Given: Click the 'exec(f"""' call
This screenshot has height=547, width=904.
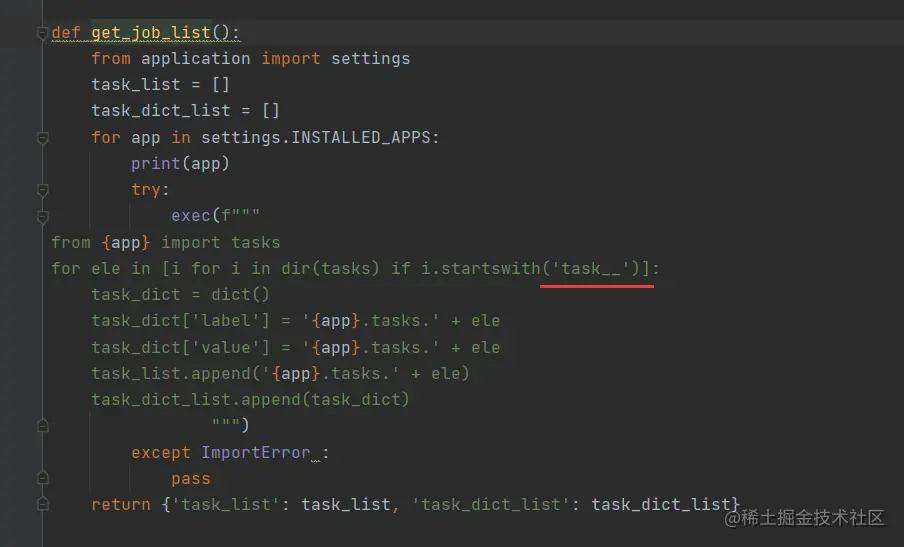Looking at the screenshot, I should (216, 216).
